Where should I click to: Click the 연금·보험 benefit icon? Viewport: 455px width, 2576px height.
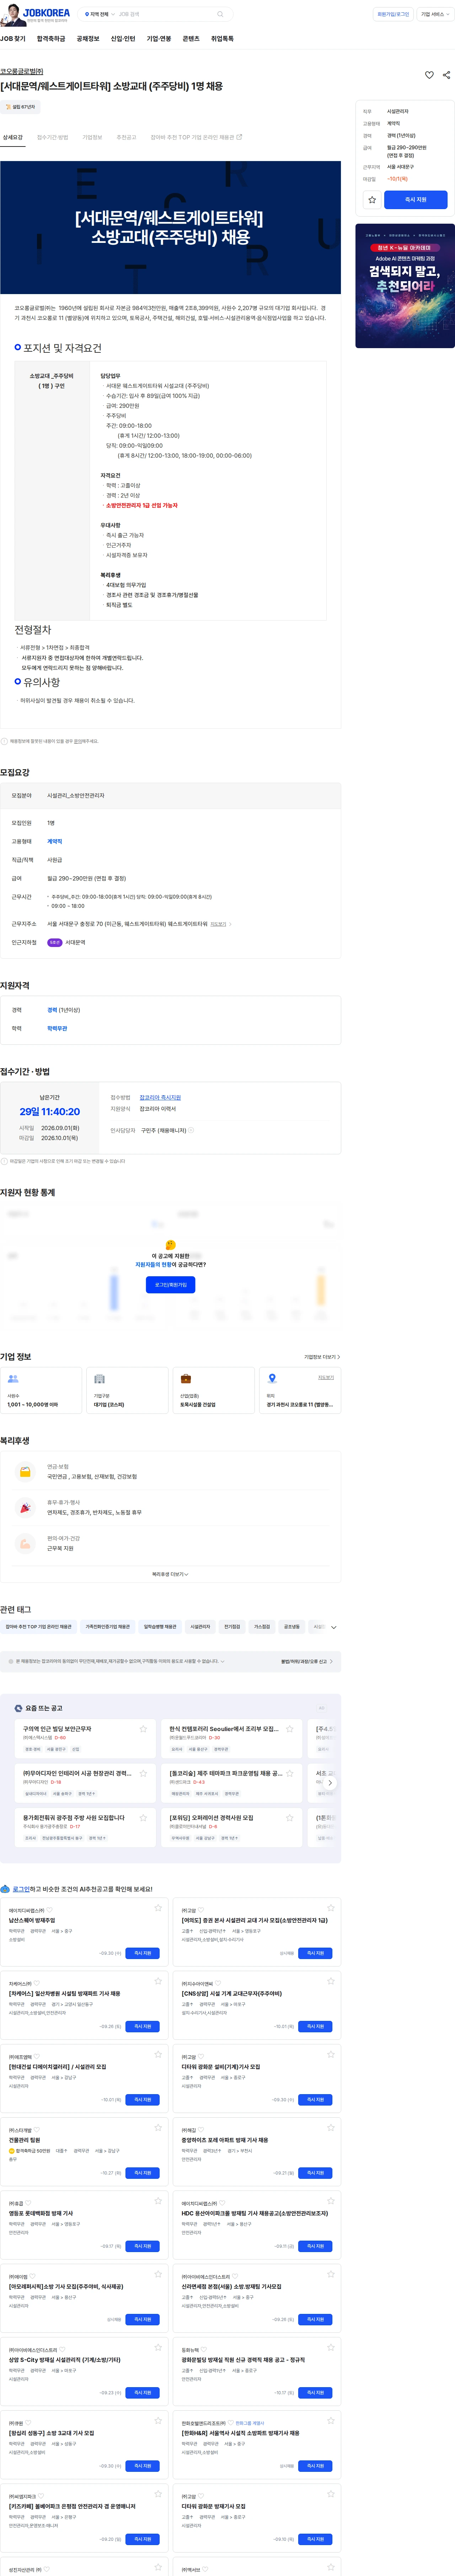(x=25, y=1472)
